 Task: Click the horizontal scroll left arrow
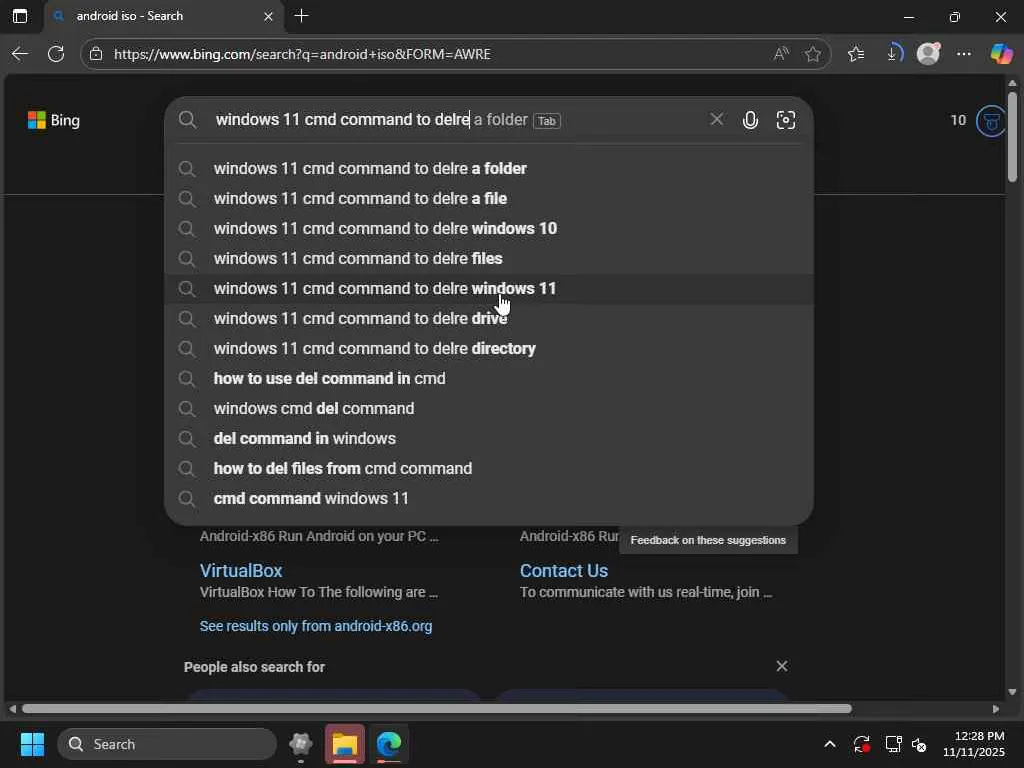pos(12,709)
